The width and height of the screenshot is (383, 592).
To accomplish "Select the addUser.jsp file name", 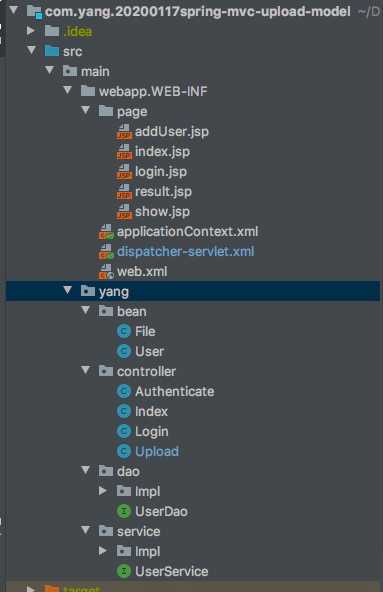I will click(x=172, y=132).
